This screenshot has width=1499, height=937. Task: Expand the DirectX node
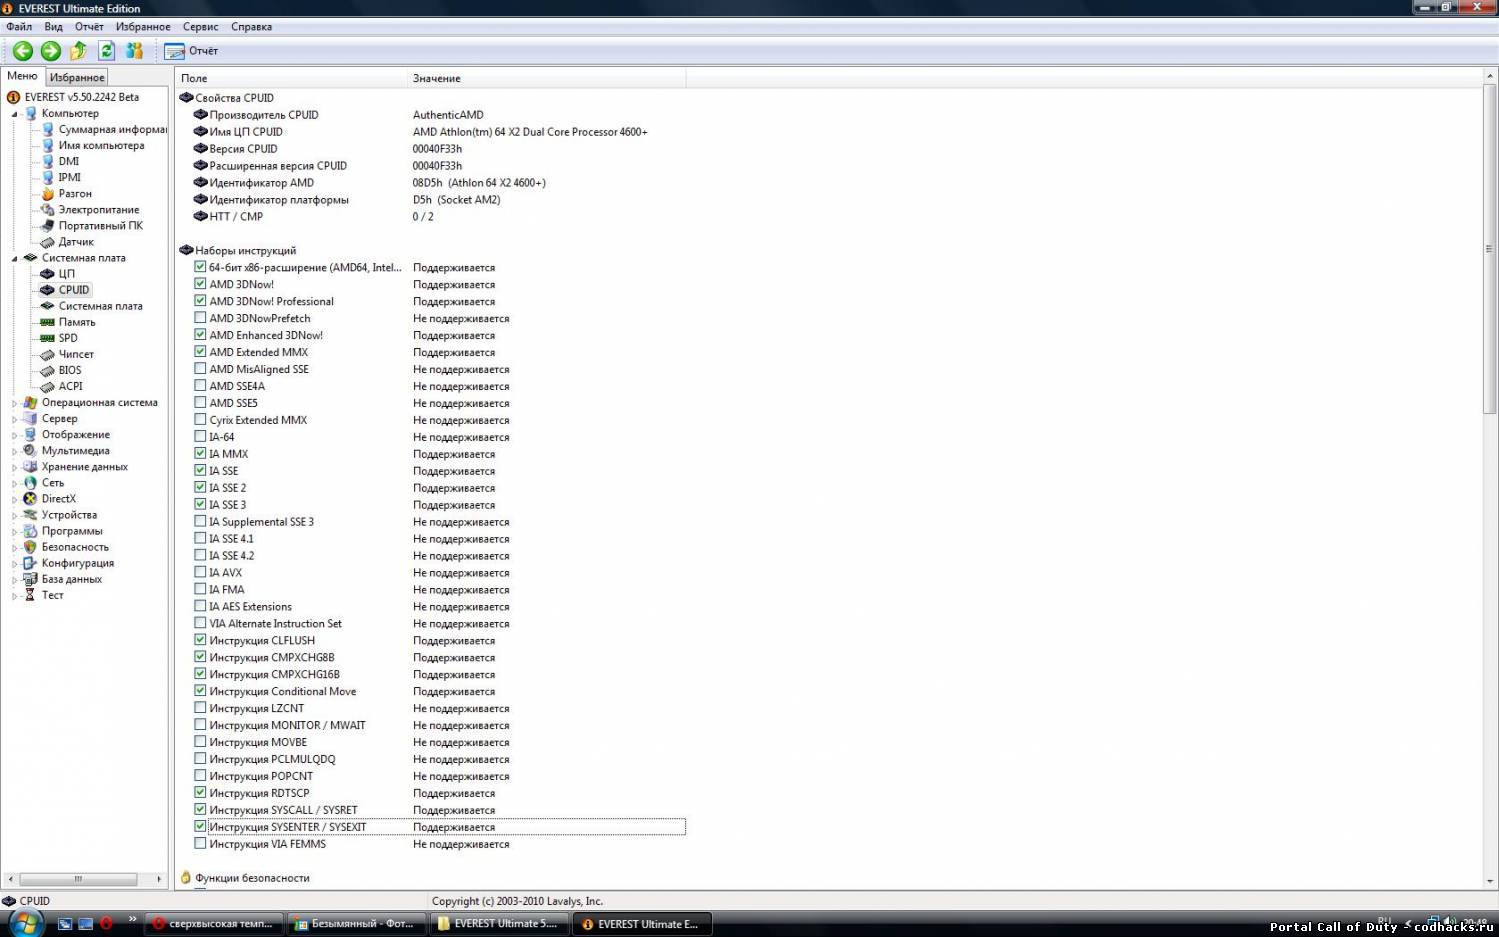point(15,499)
